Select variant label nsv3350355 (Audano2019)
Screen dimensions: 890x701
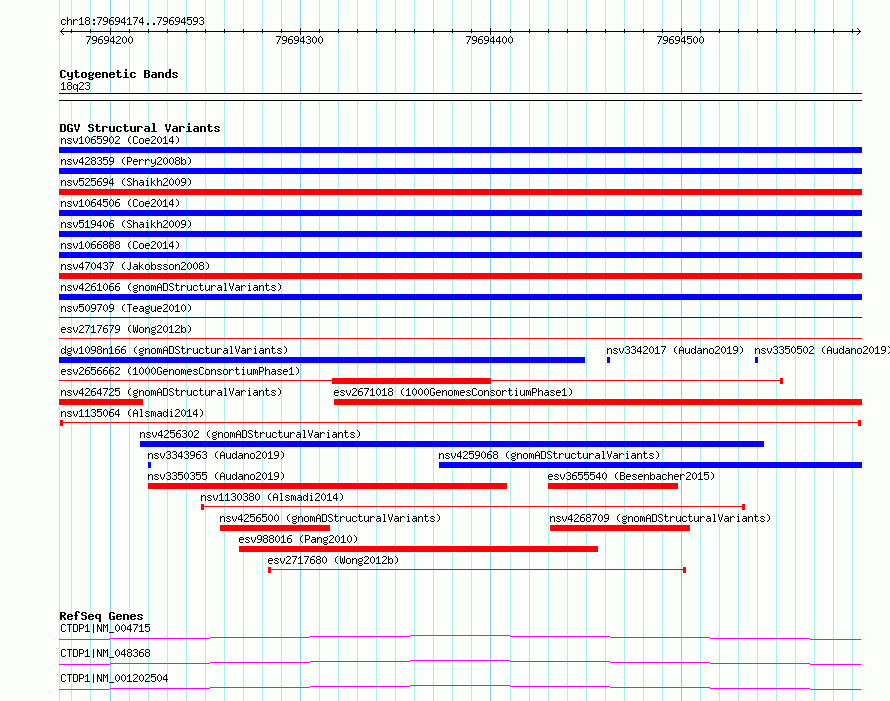click(x=216, y=476)
